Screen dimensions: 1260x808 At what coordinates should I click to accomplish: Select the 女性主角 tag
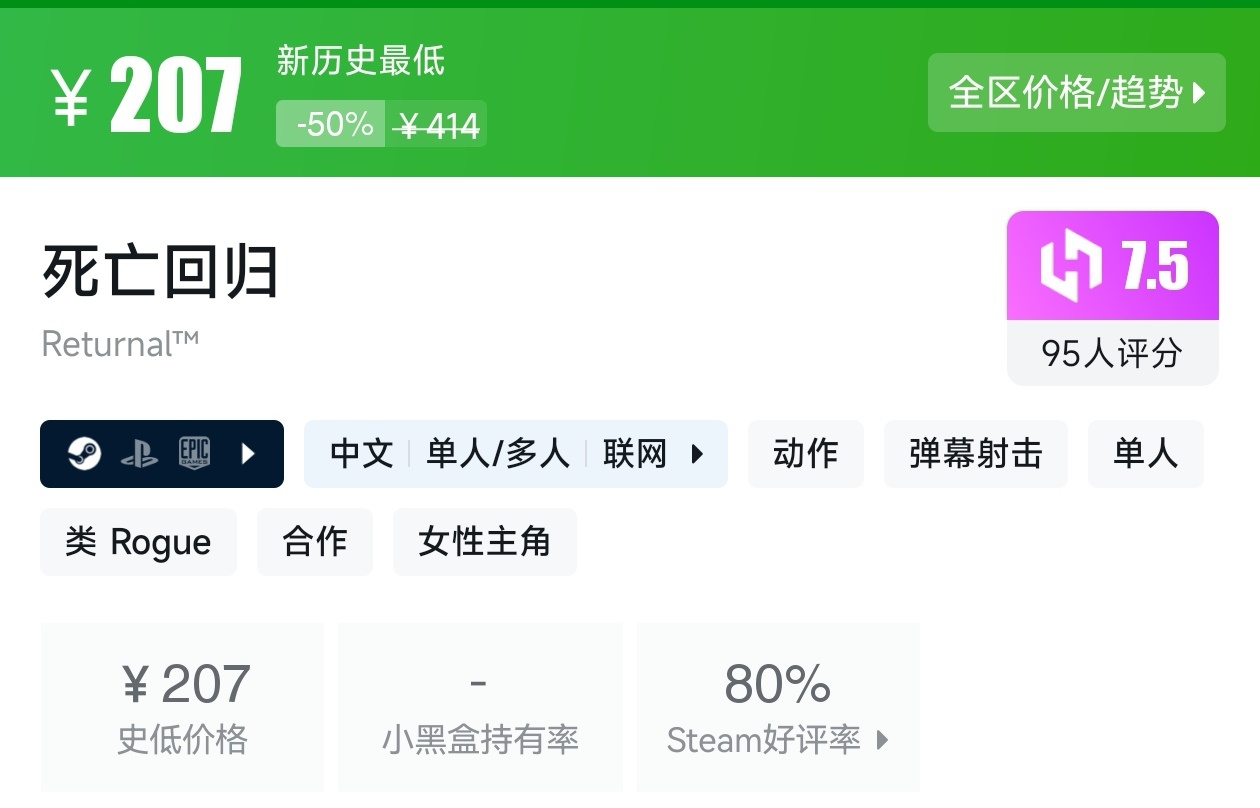pos(484,542)
